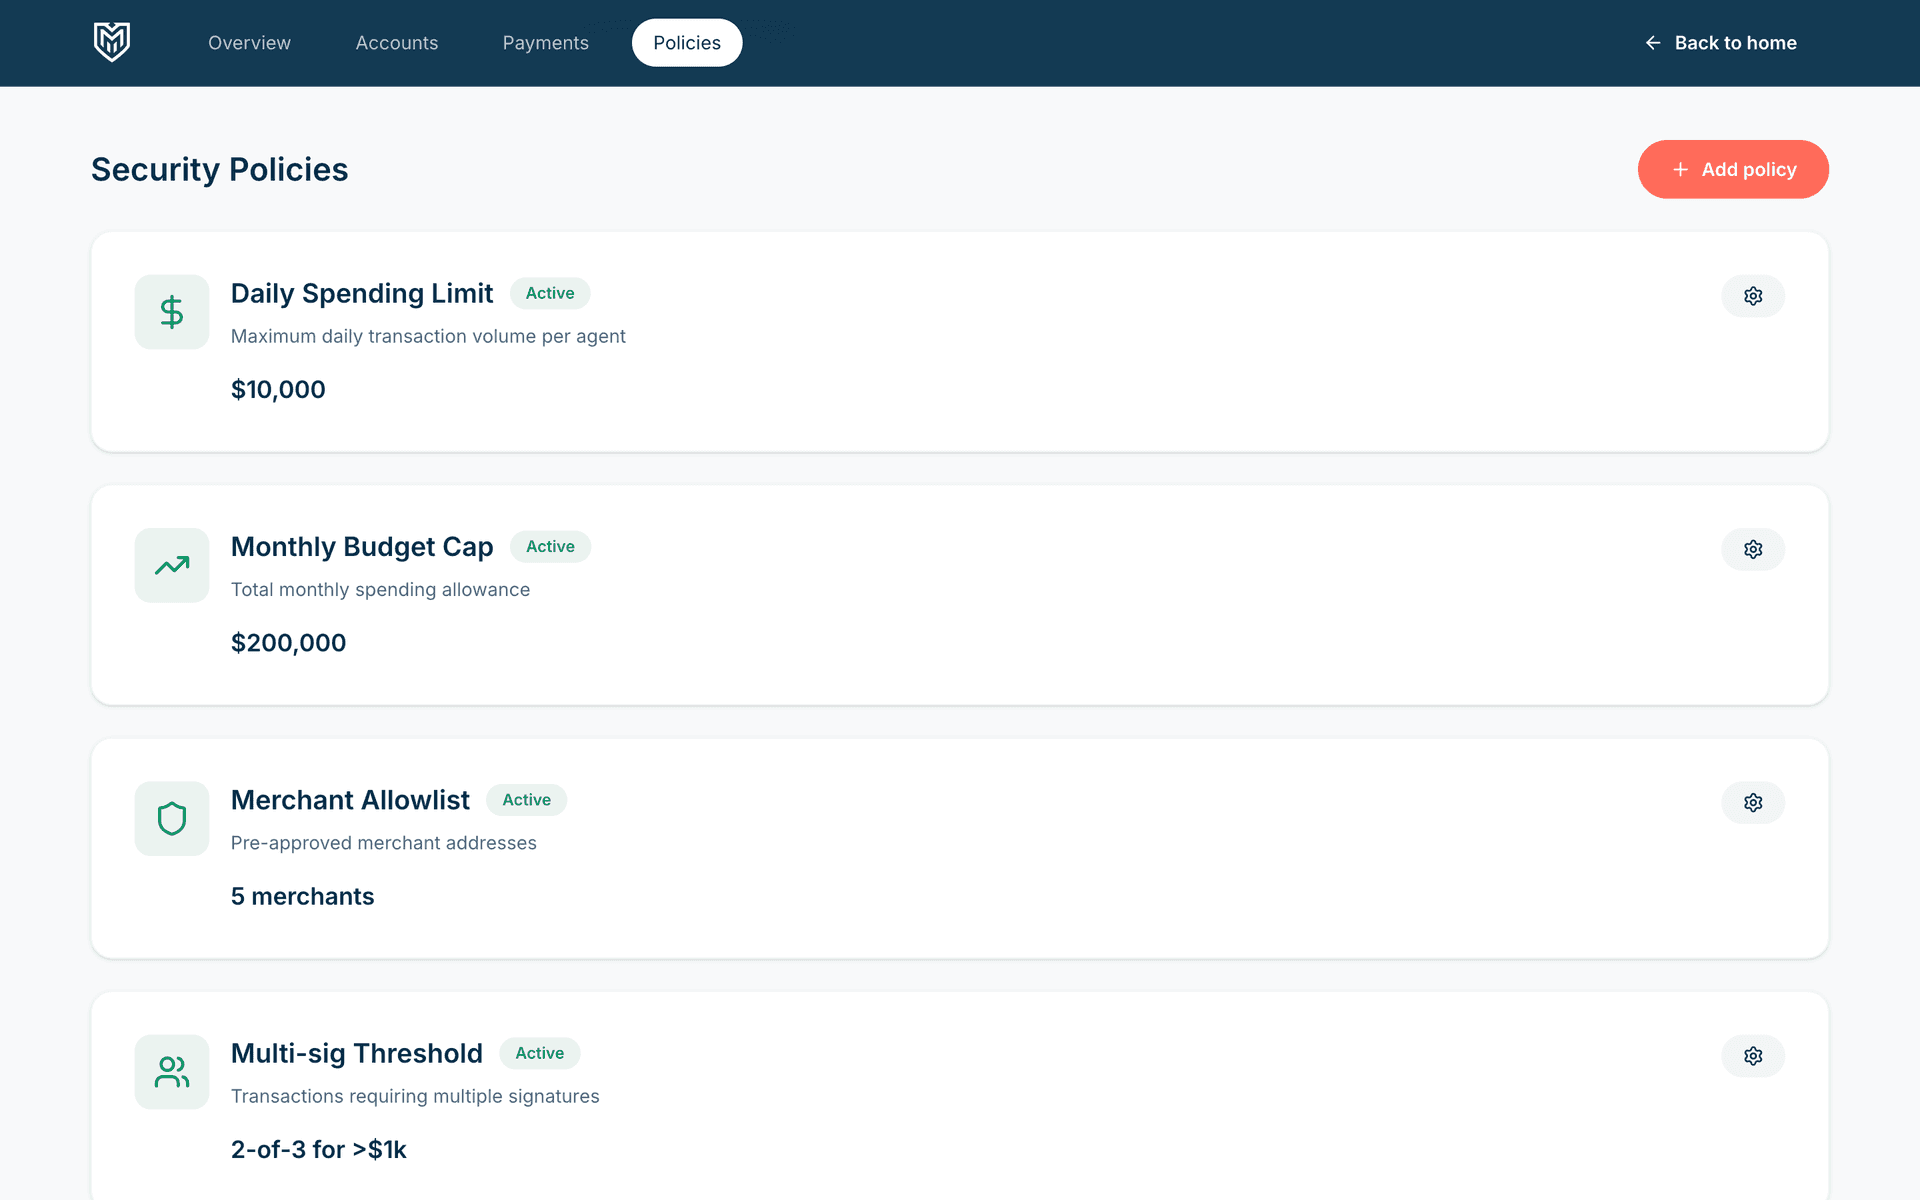Click the shield icon on Merchant Allowlist
The width and height of the screenshot is (1920, 1200).
pyautogui.click(x=172, y=818)
